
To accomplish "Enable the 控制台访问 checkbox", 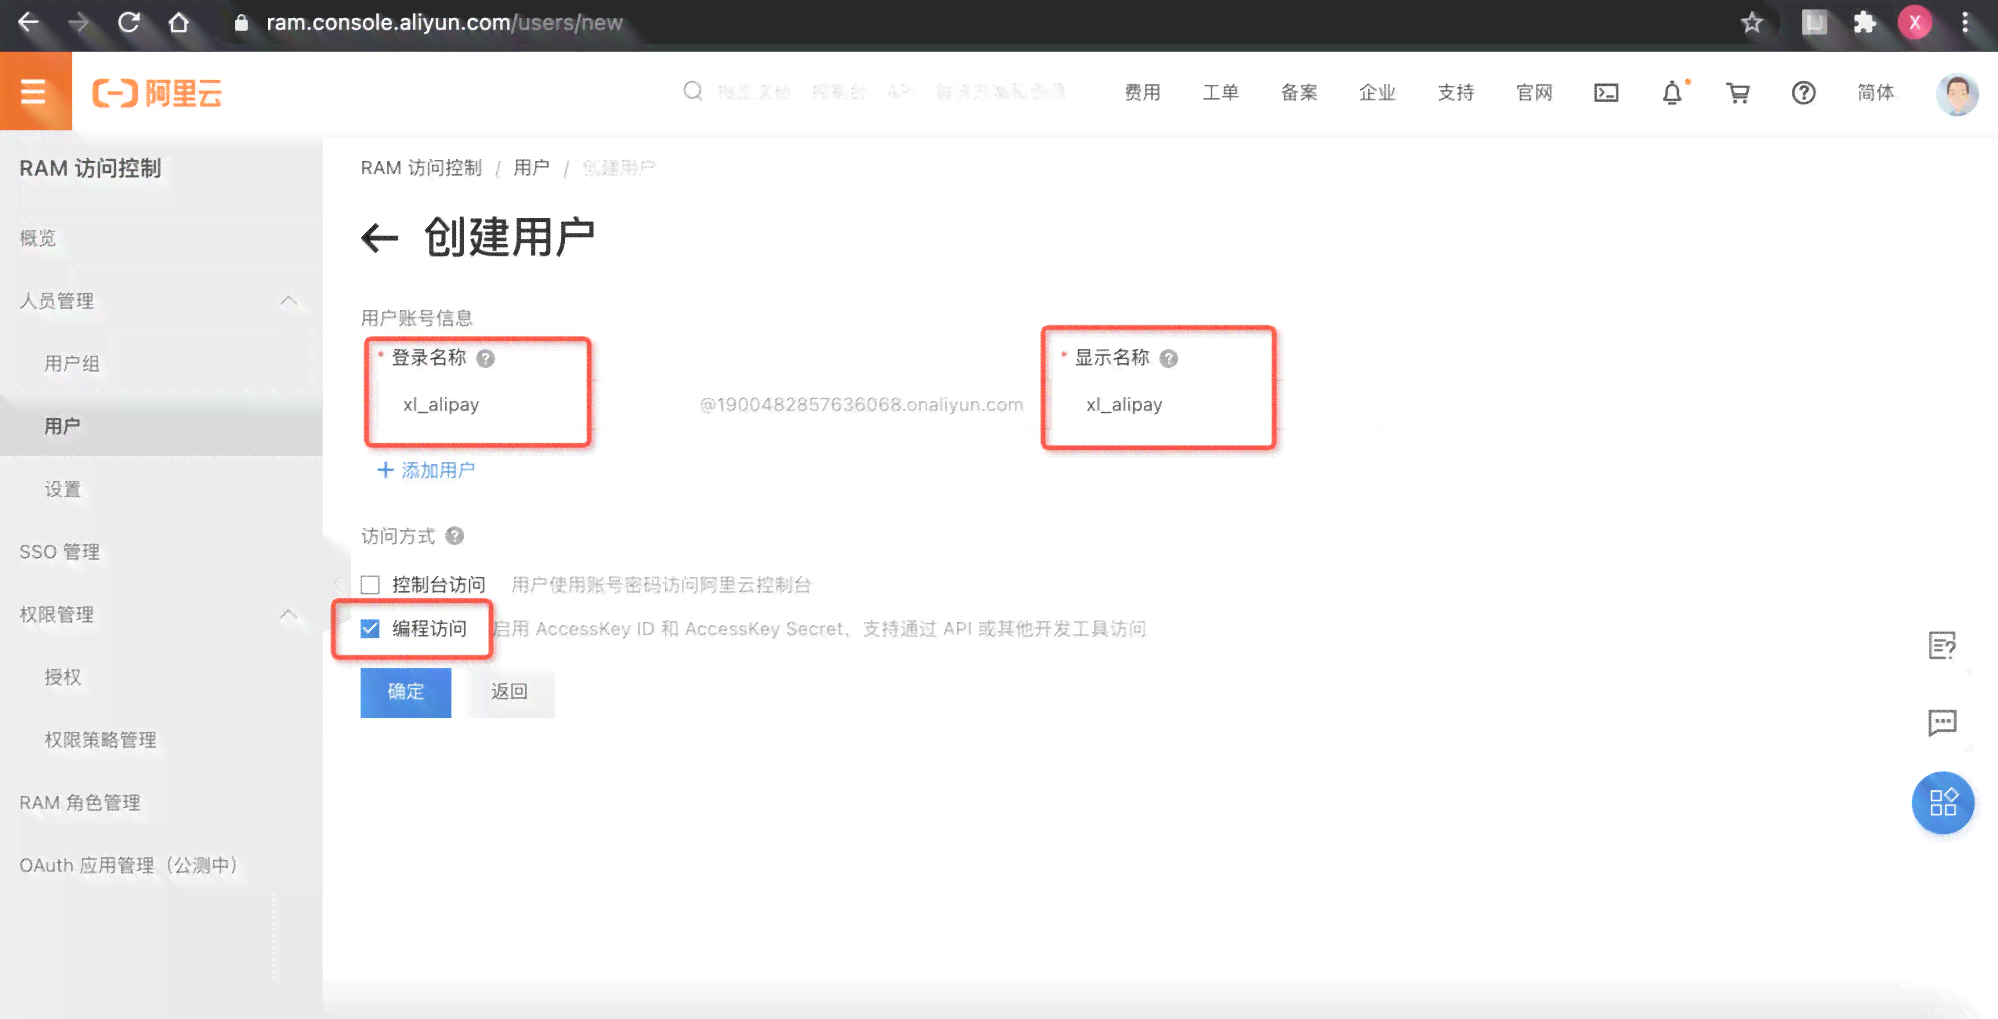I will (x=370, y=585).
